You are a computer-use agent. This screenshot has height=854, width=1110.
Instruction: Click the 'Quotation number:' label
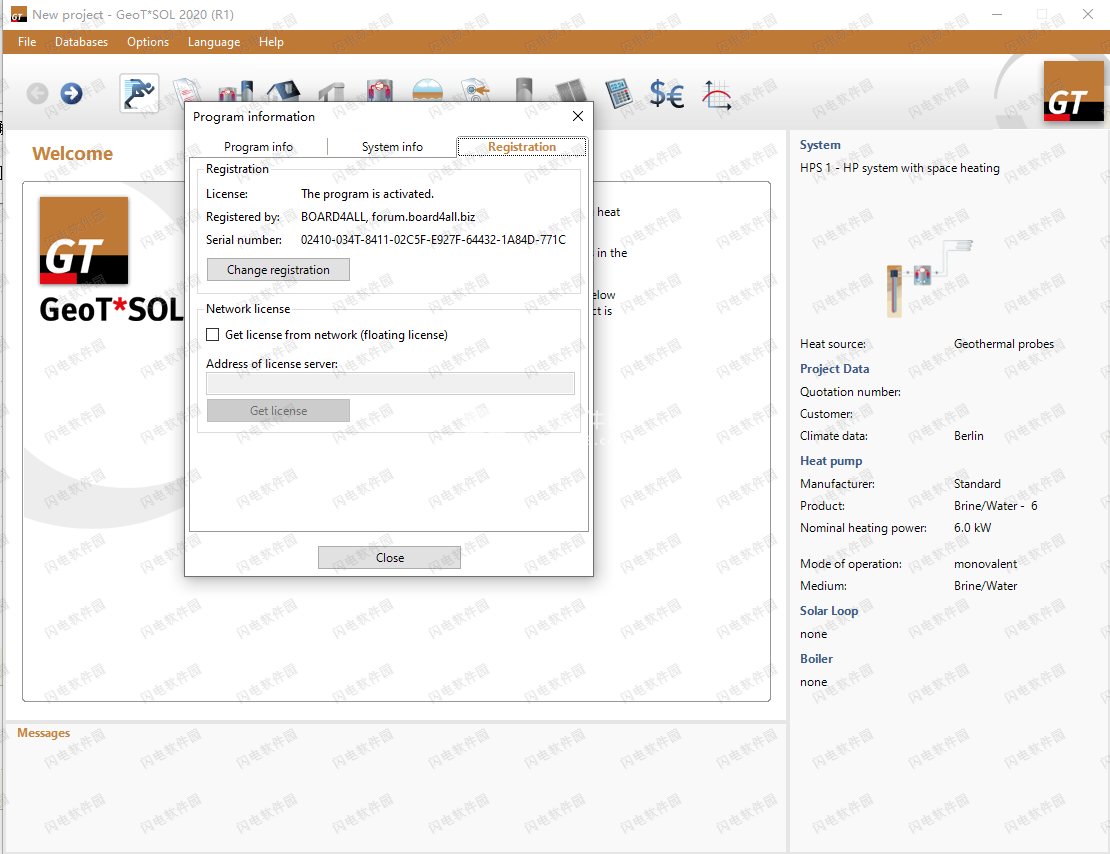(x=850, y=392)
